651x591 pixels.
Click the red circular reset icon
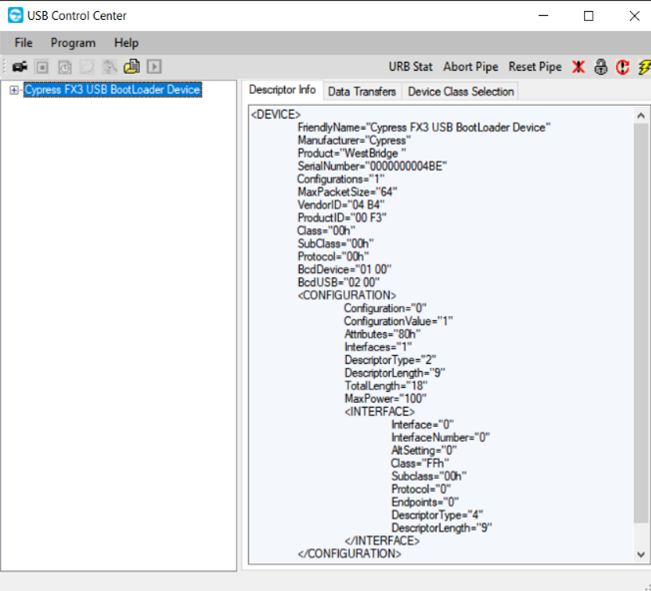pyautogui.click(x=621, y=67)
